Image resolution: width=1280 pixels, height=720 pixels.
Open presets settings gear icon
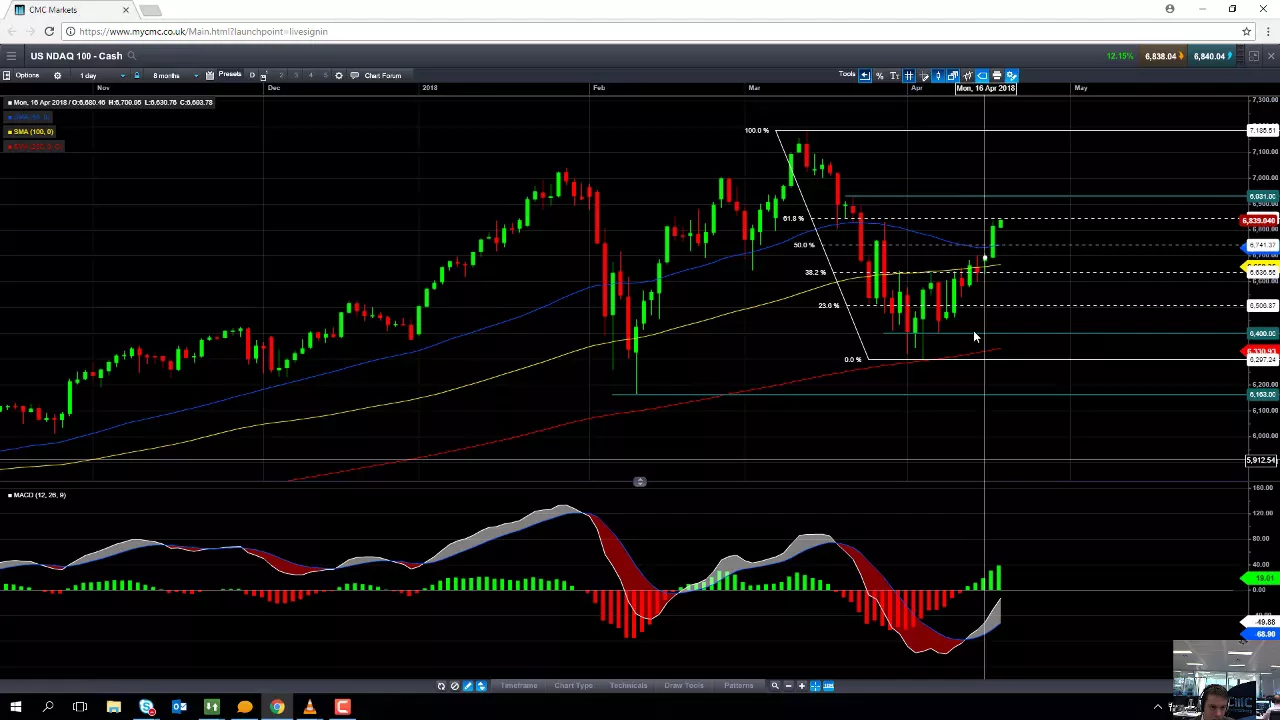[x=339, y=76]
